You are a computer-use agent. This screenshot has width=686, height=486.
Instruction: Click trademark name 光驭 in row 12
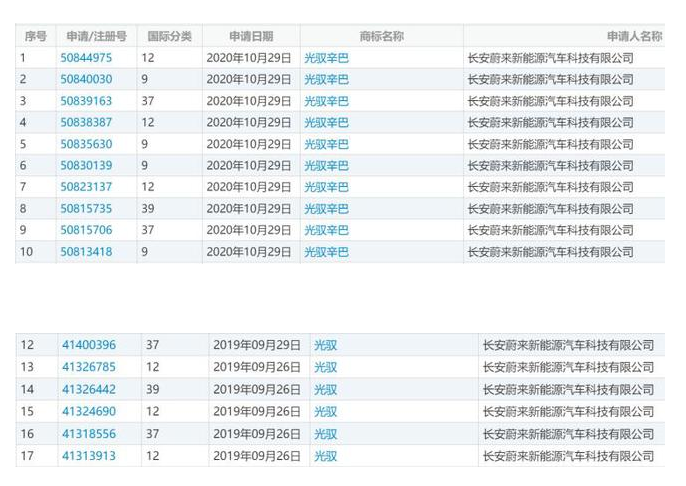coord(326,345)
